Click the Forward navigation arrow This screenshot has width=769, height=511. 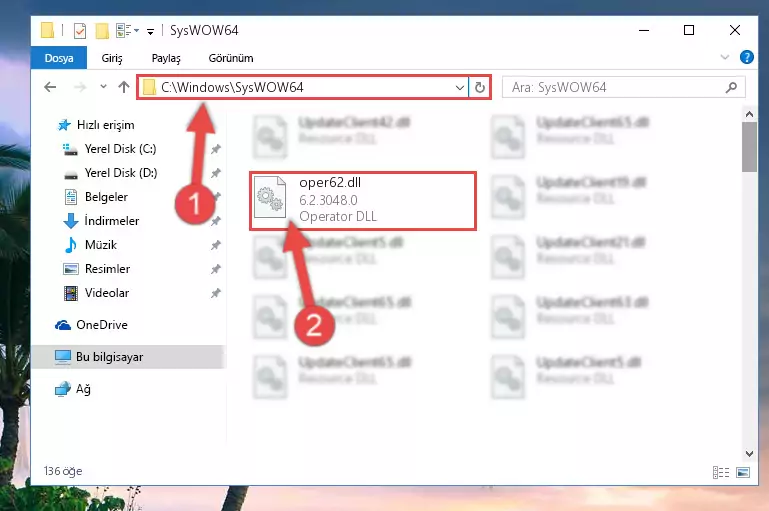(79, 87)
